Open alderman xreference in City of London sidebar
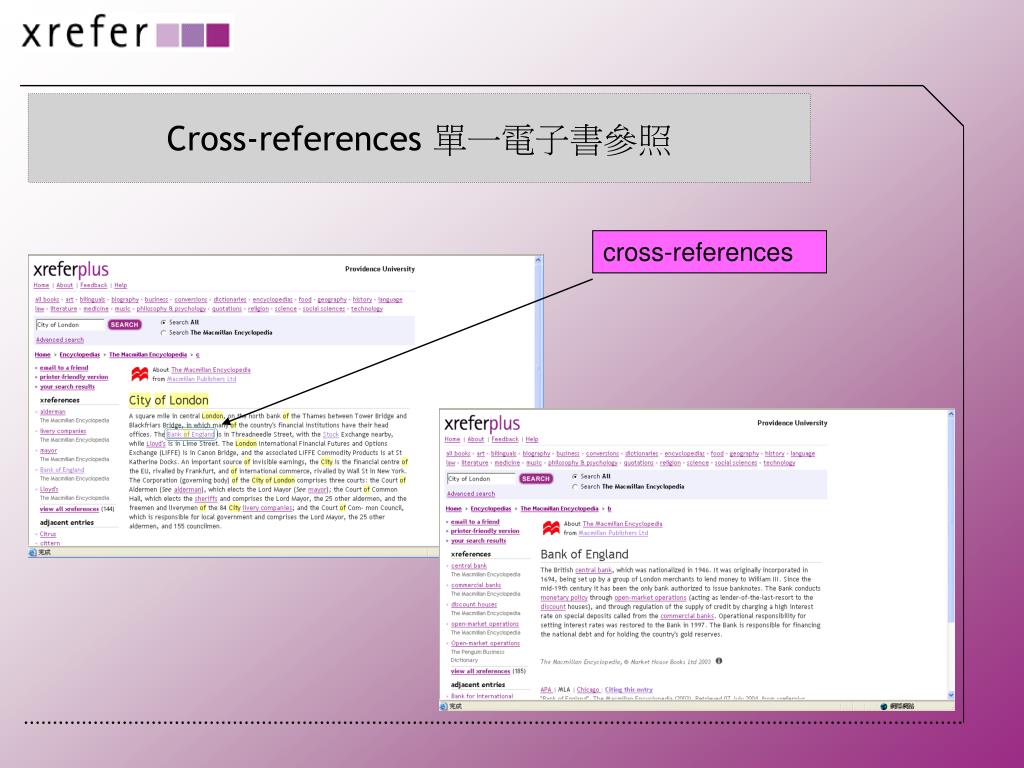1024x768 pixels. point(53,412)
